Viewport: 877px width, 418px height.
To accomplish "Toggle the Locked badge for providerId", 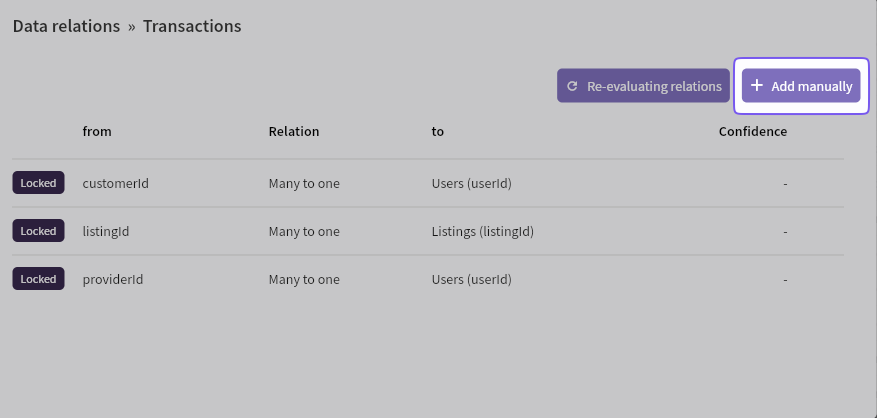I will click(x=39, y=279).
